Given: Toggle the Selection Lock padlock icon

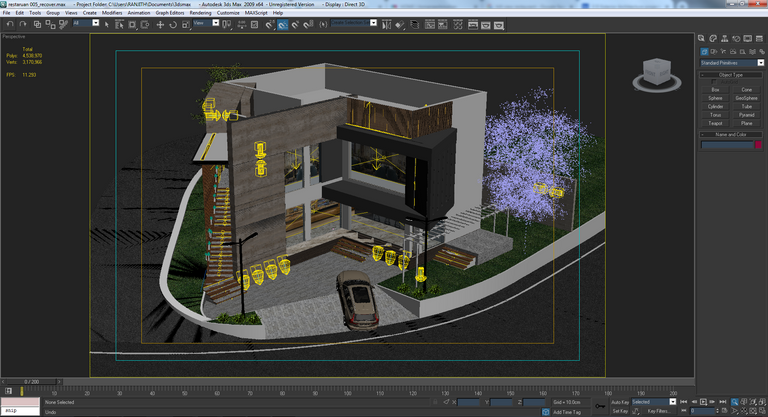Looking at the screenshot, I should [x=435, y=402].
